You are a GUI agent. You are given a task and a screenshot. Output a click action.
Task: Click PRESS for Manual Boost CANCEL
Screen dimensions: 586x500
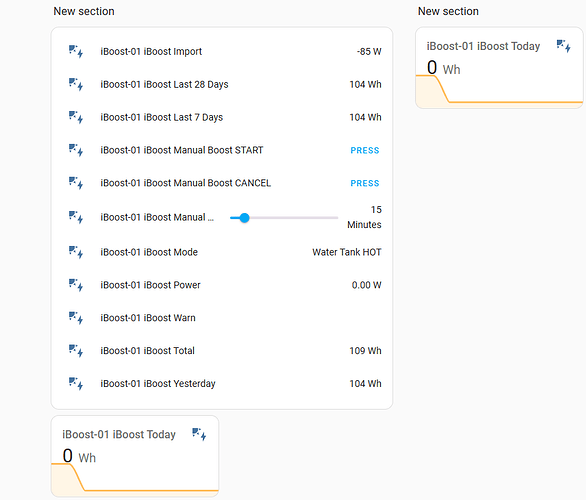365,183
